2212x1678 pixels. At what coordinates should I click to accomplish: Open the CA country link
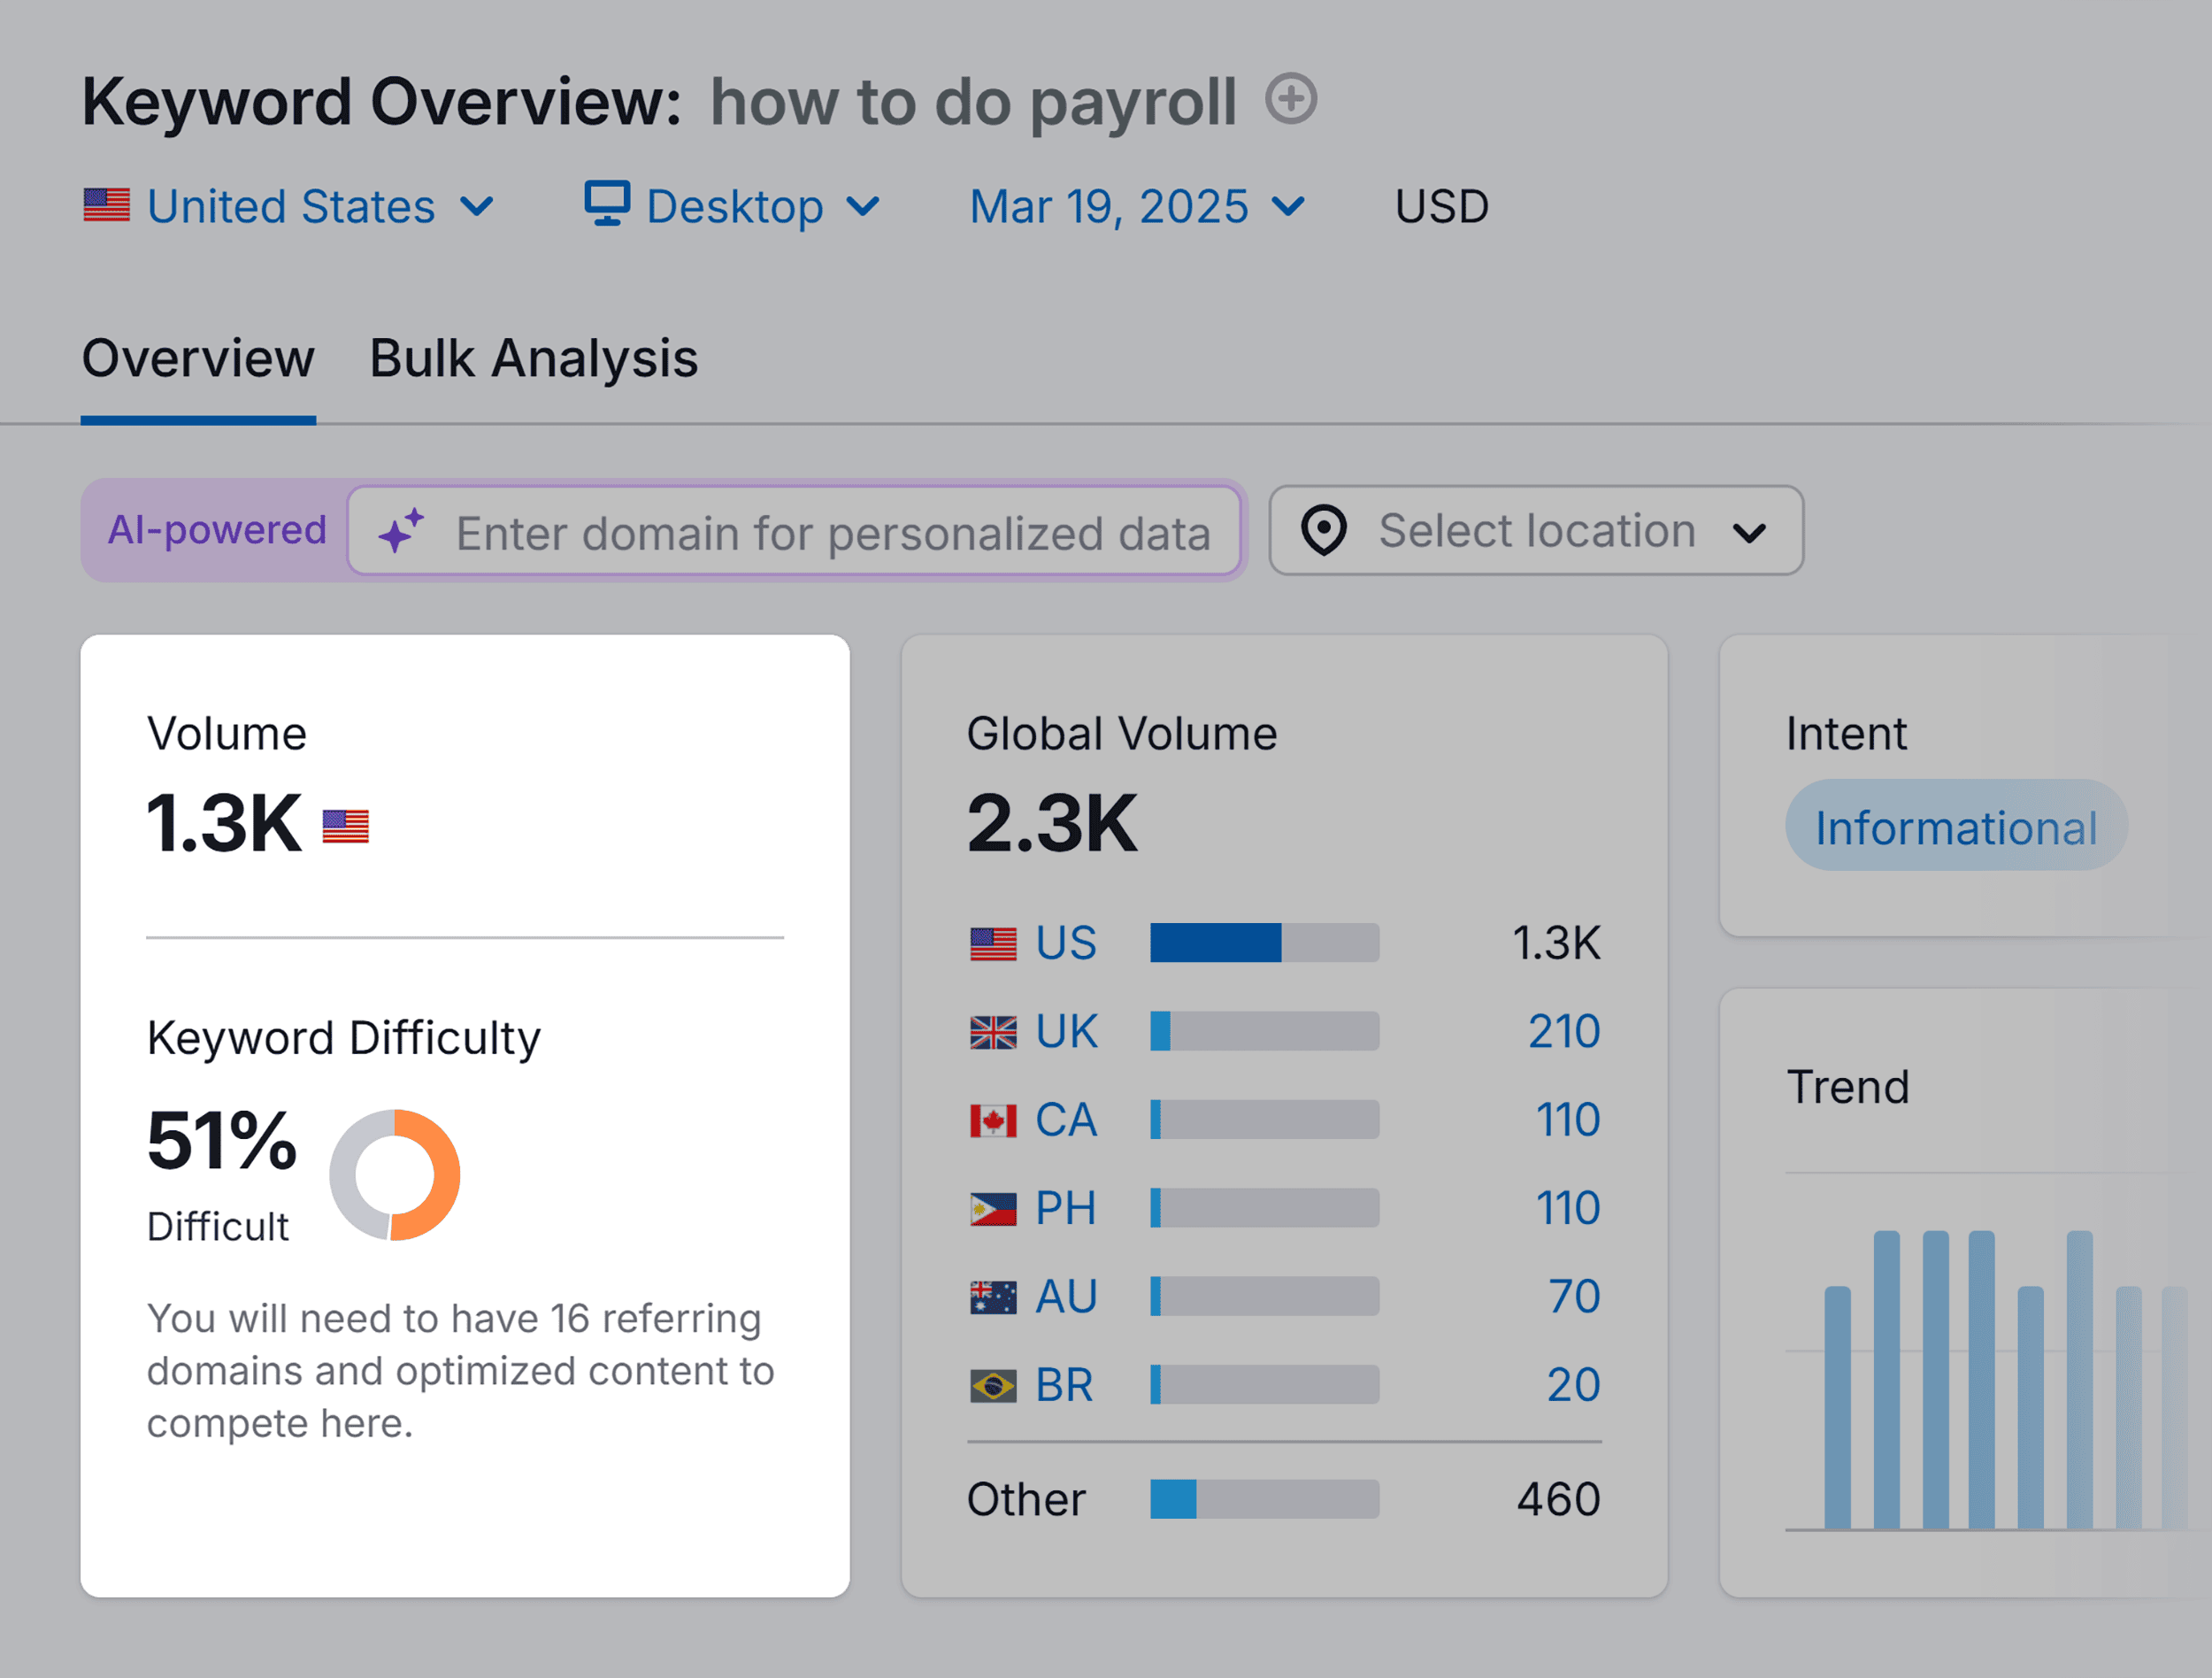1066,1120
